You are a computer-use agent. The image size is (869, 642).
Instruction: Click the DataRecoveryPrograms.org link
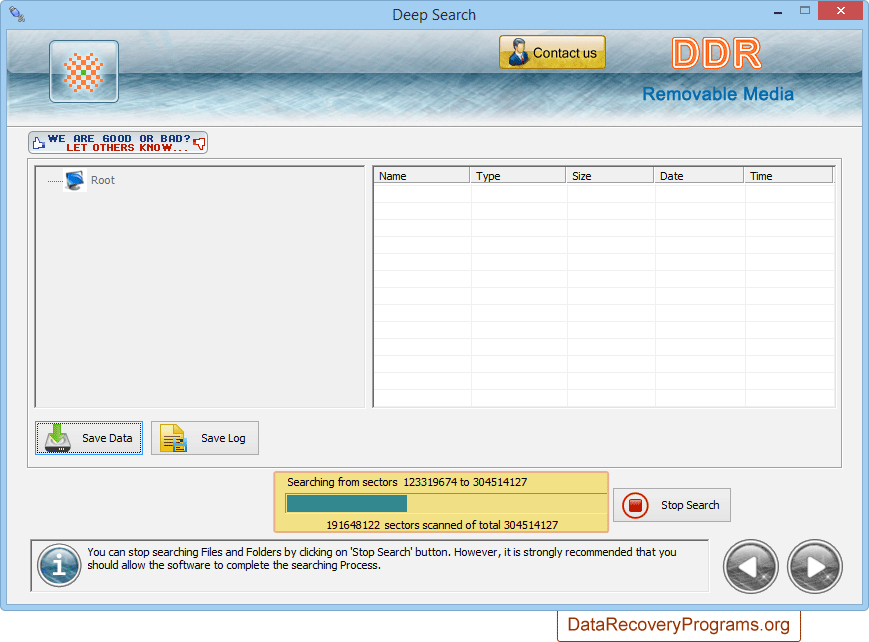678,625
